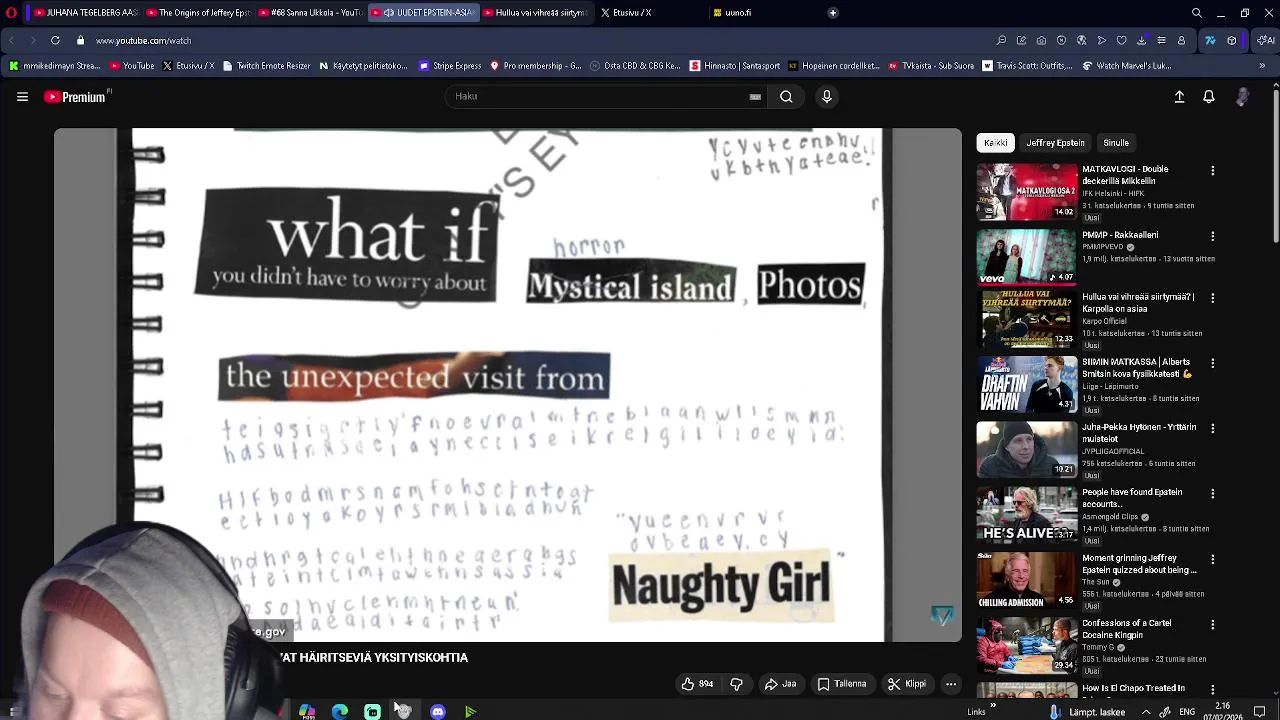Open MATKAVLOGI Double deckerillä thumbnail
This screenshot has height=720, width=1280.
(1027, 191)
